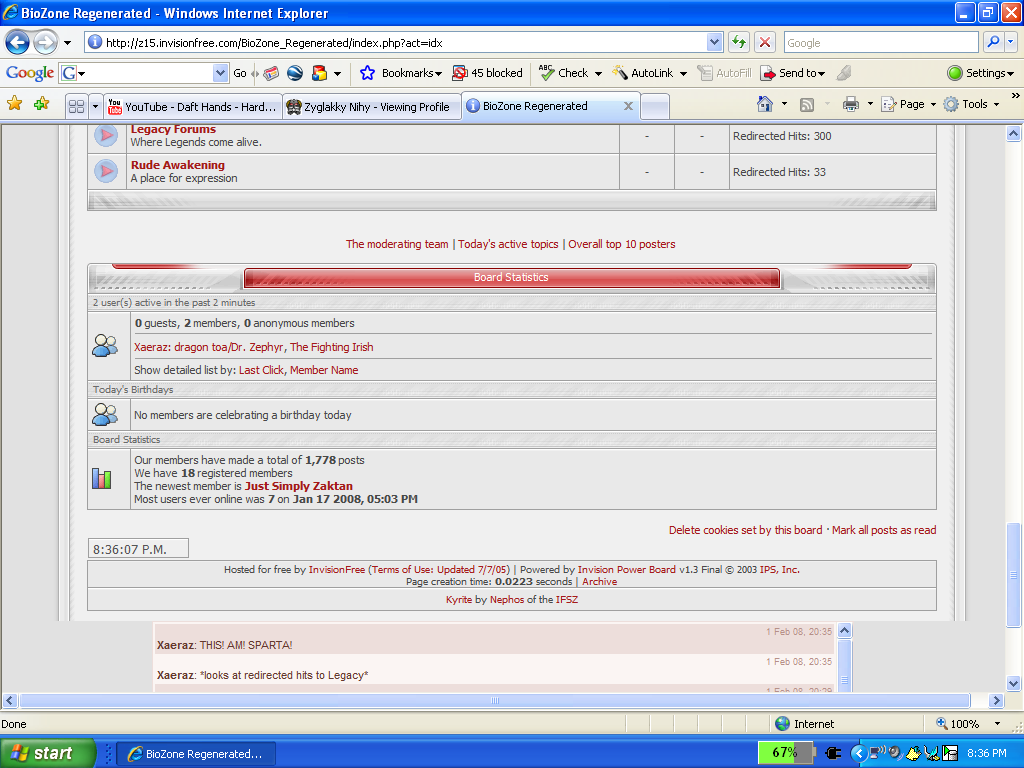Switch to Zyglakky Nihy Viewing Profile tab

tap(372, 106)
